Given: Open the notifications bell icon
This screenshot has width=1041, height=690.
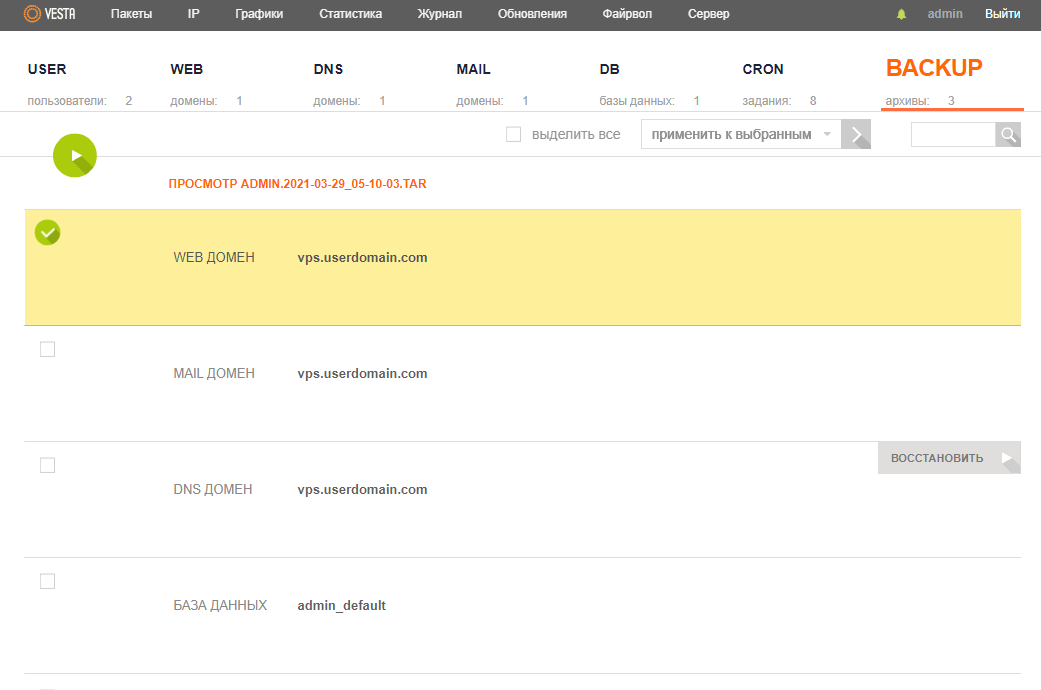Looking at the screenshot, I should tap(901, 14).
